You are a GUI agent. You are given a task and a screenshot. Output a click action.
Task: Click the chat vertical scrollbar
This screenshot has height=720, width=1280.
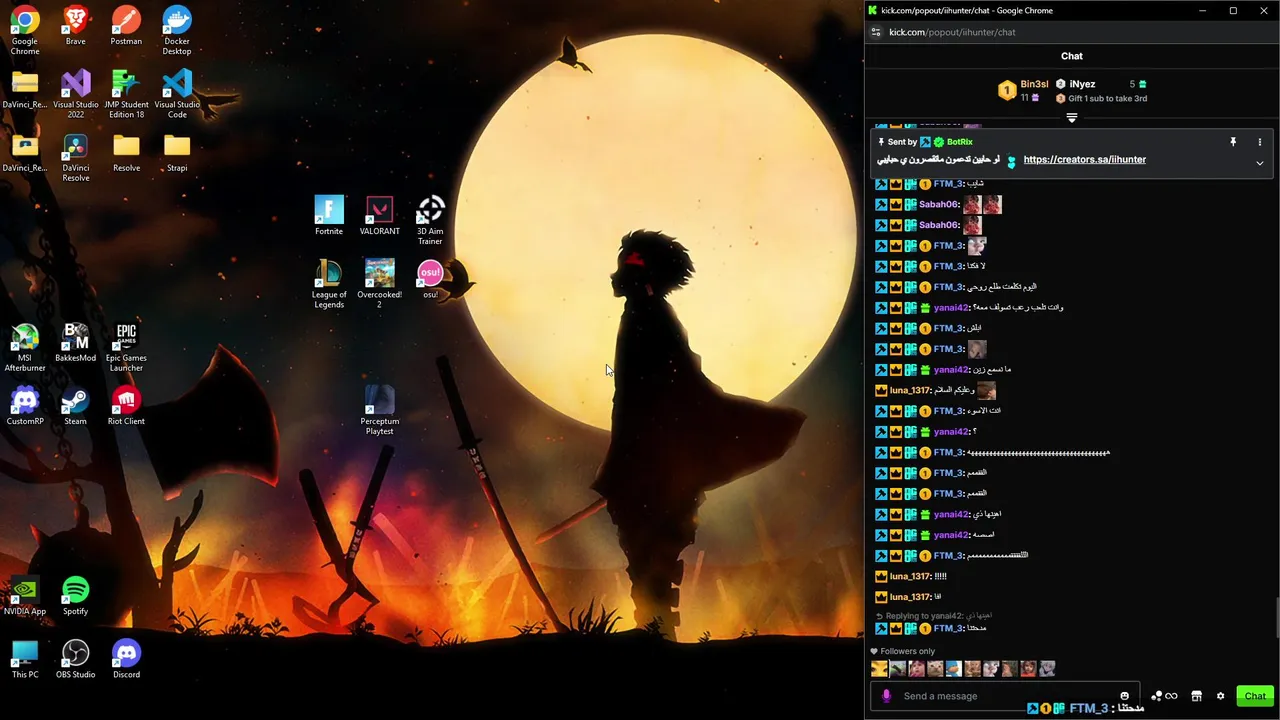1277,617
